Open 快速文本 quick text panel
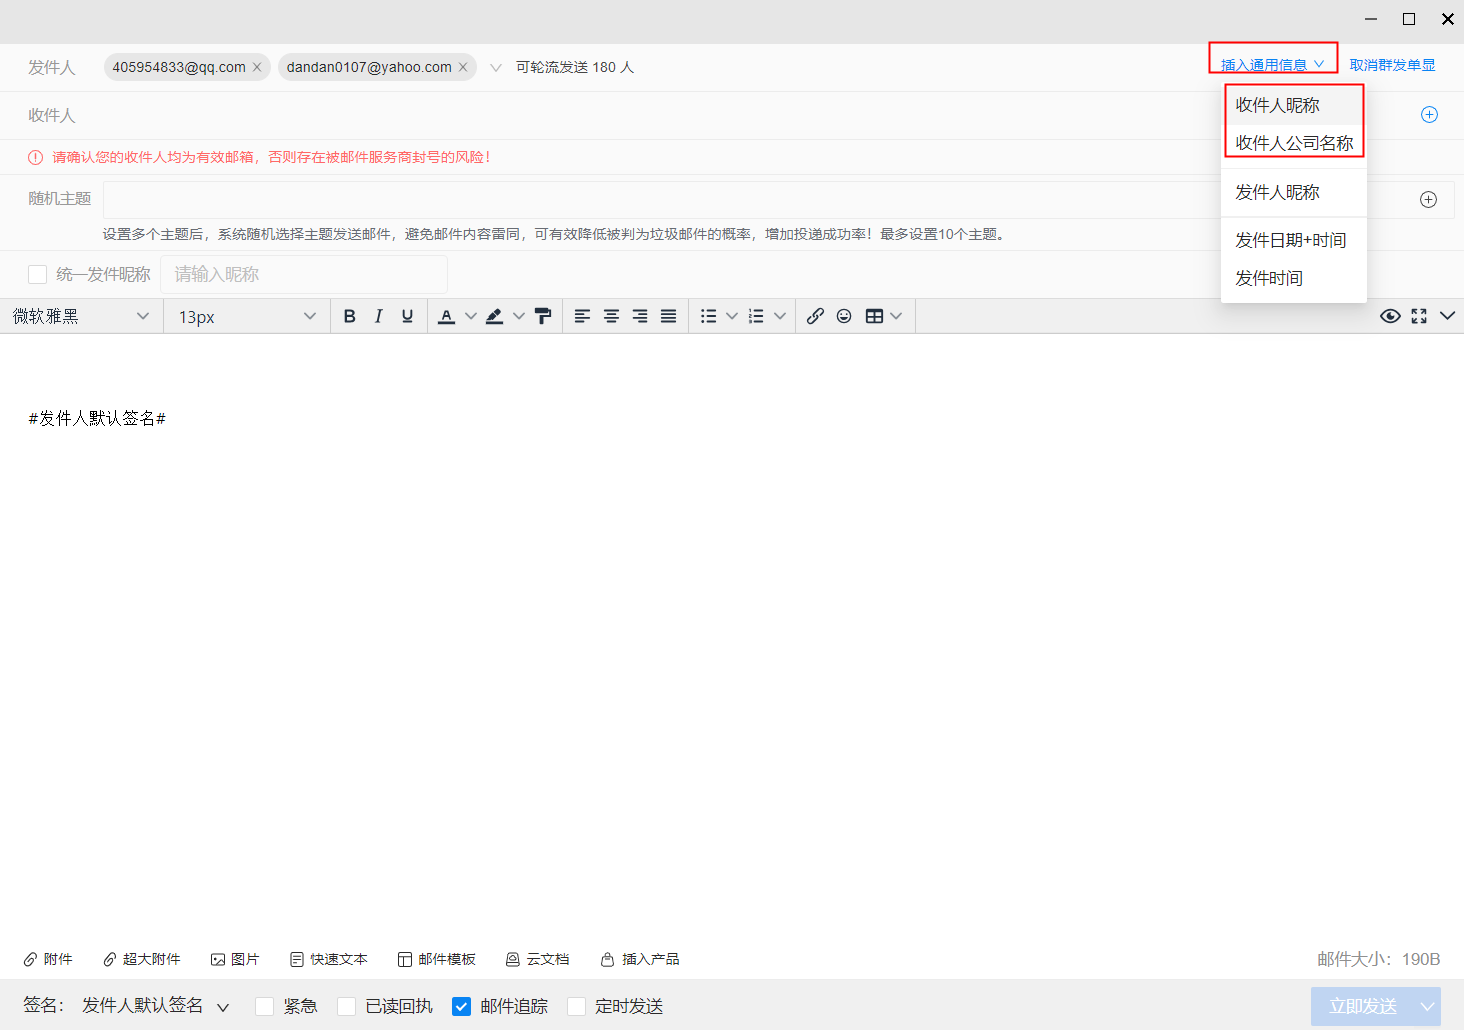This screenshot has height=1030, width=1464. pos(329,959)
